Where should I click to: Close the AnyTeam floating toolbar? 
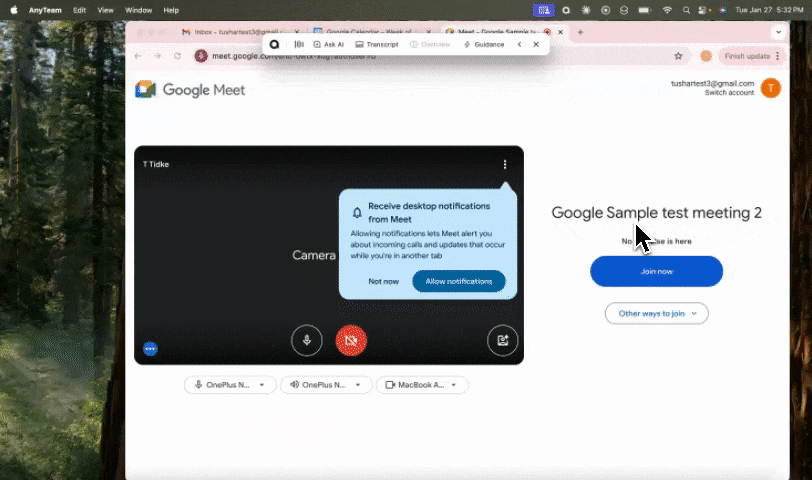coord(536,45)
